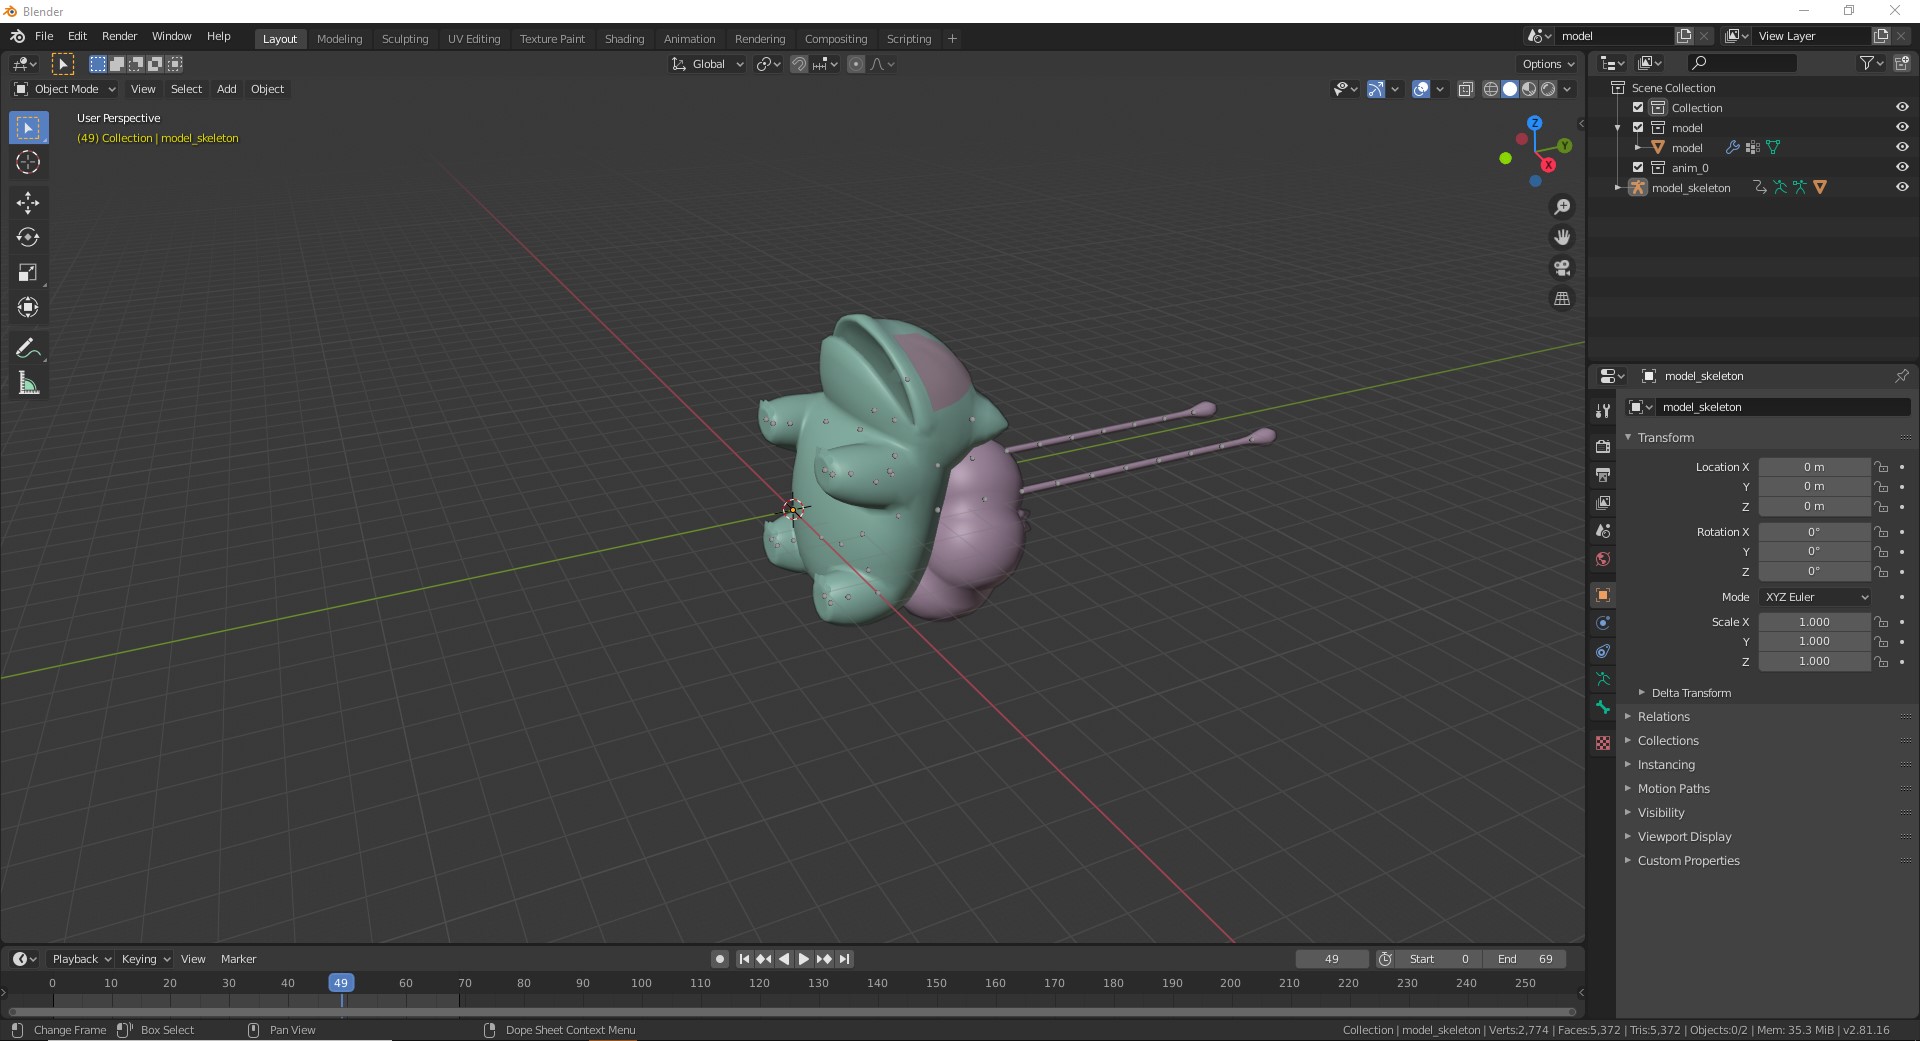The height and width of the screenshot is (1041, 1920).
Task: Activate the Scale tool
Action: [x=28, y=273]
